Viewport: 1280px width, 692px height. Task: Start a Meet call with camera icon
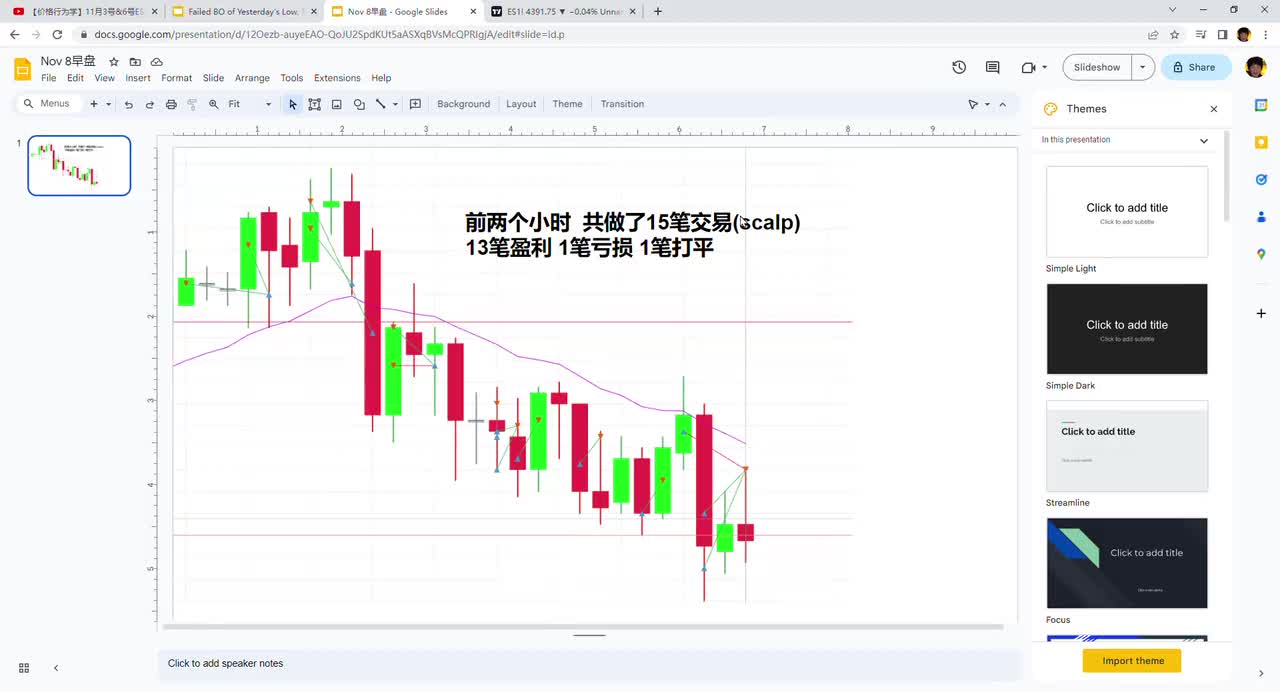point(1028,67)
